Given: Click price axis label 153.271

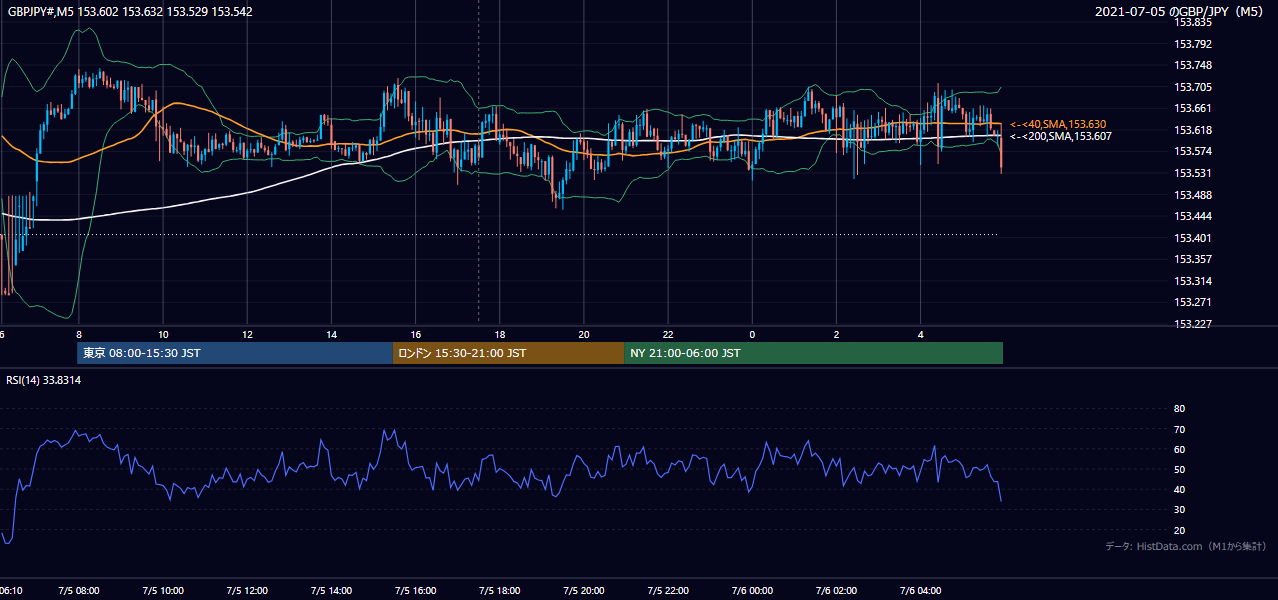Looking at the screenshot, I should [1193, 302].
